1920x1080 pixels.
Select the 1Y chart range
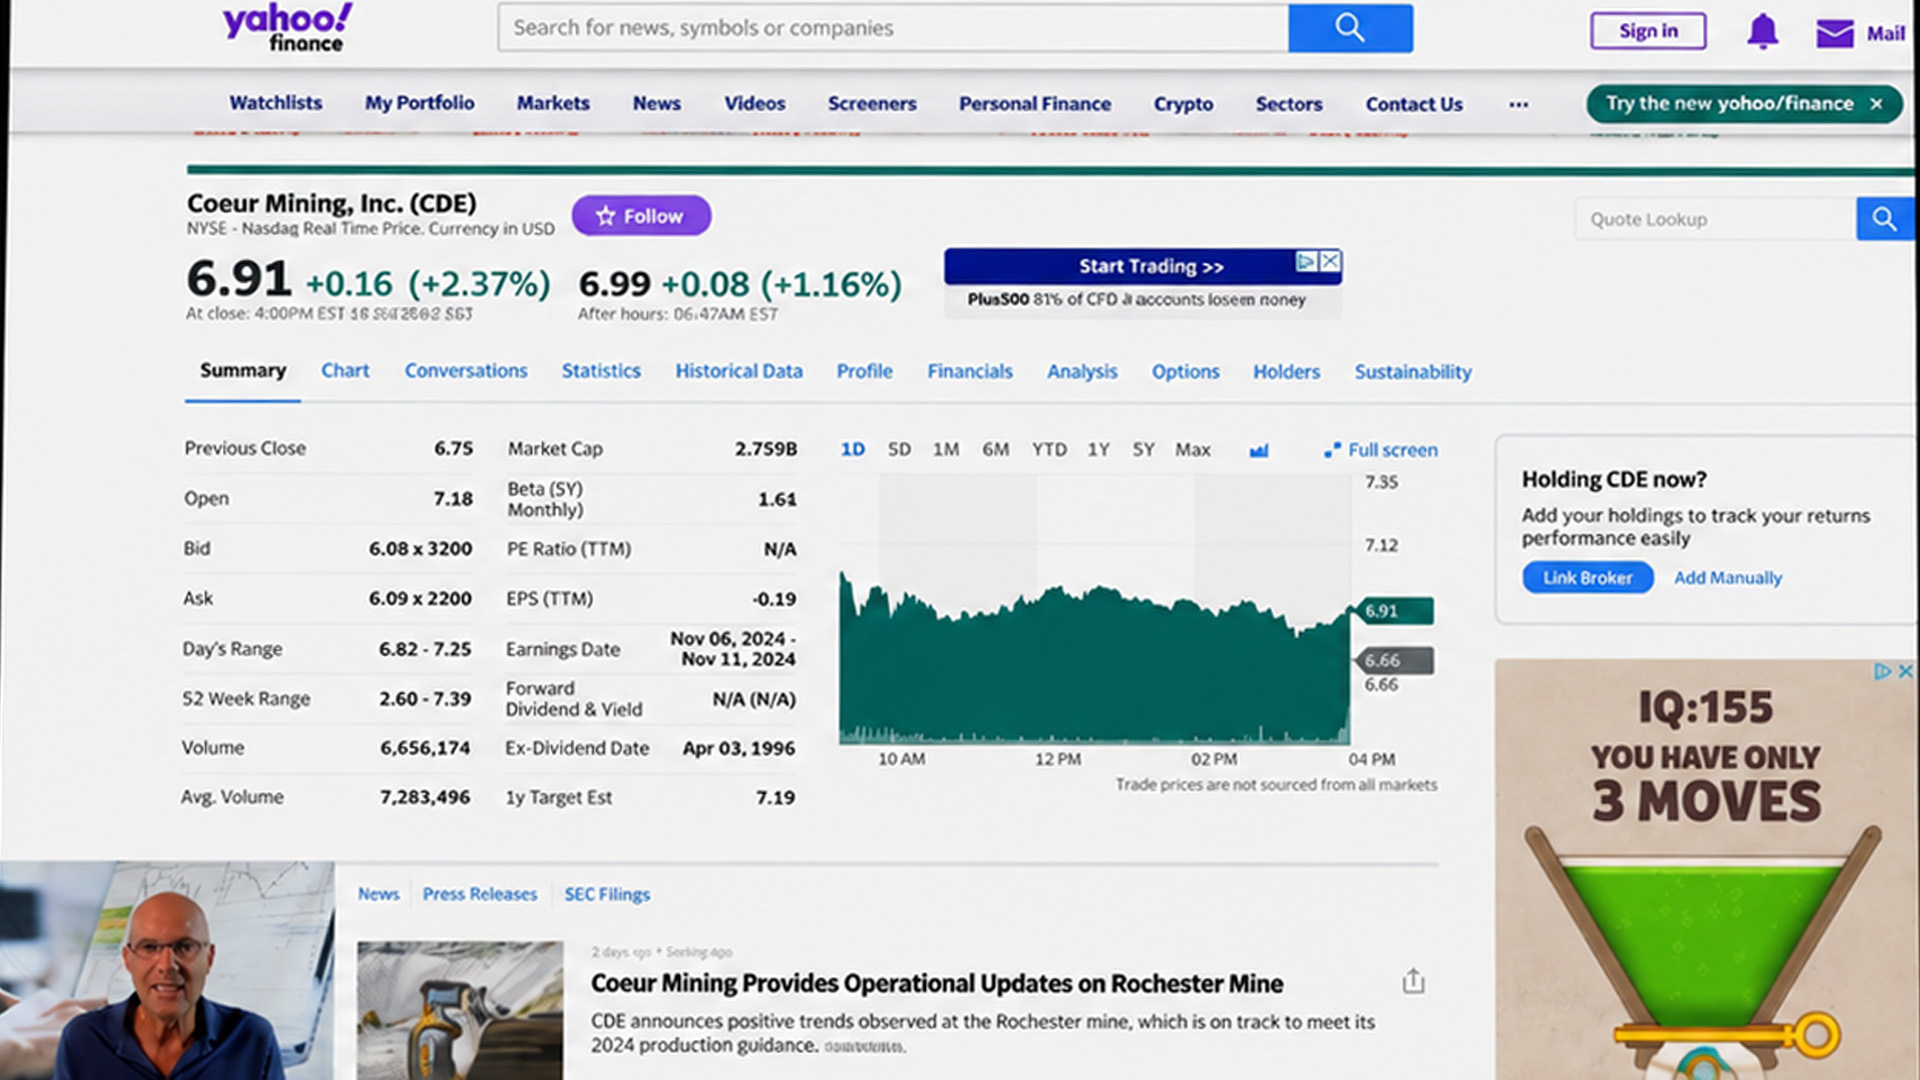(1099, 450)
